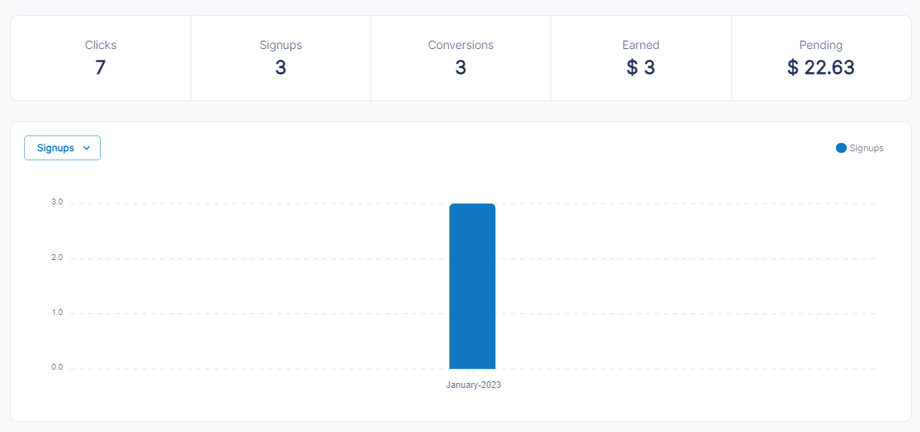Click the Pending amount $ 22.63

[x=821, y=68]
